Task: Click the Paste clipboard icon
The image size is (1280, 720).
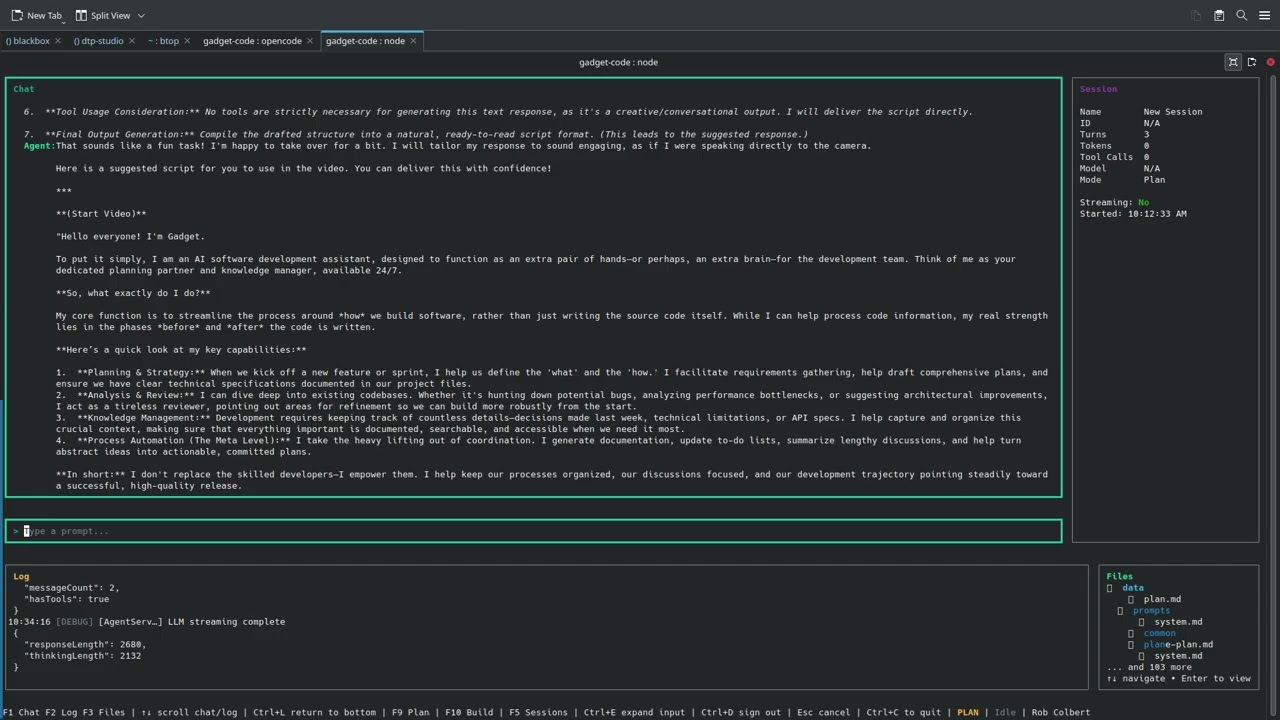Action: click(1219, 15)
